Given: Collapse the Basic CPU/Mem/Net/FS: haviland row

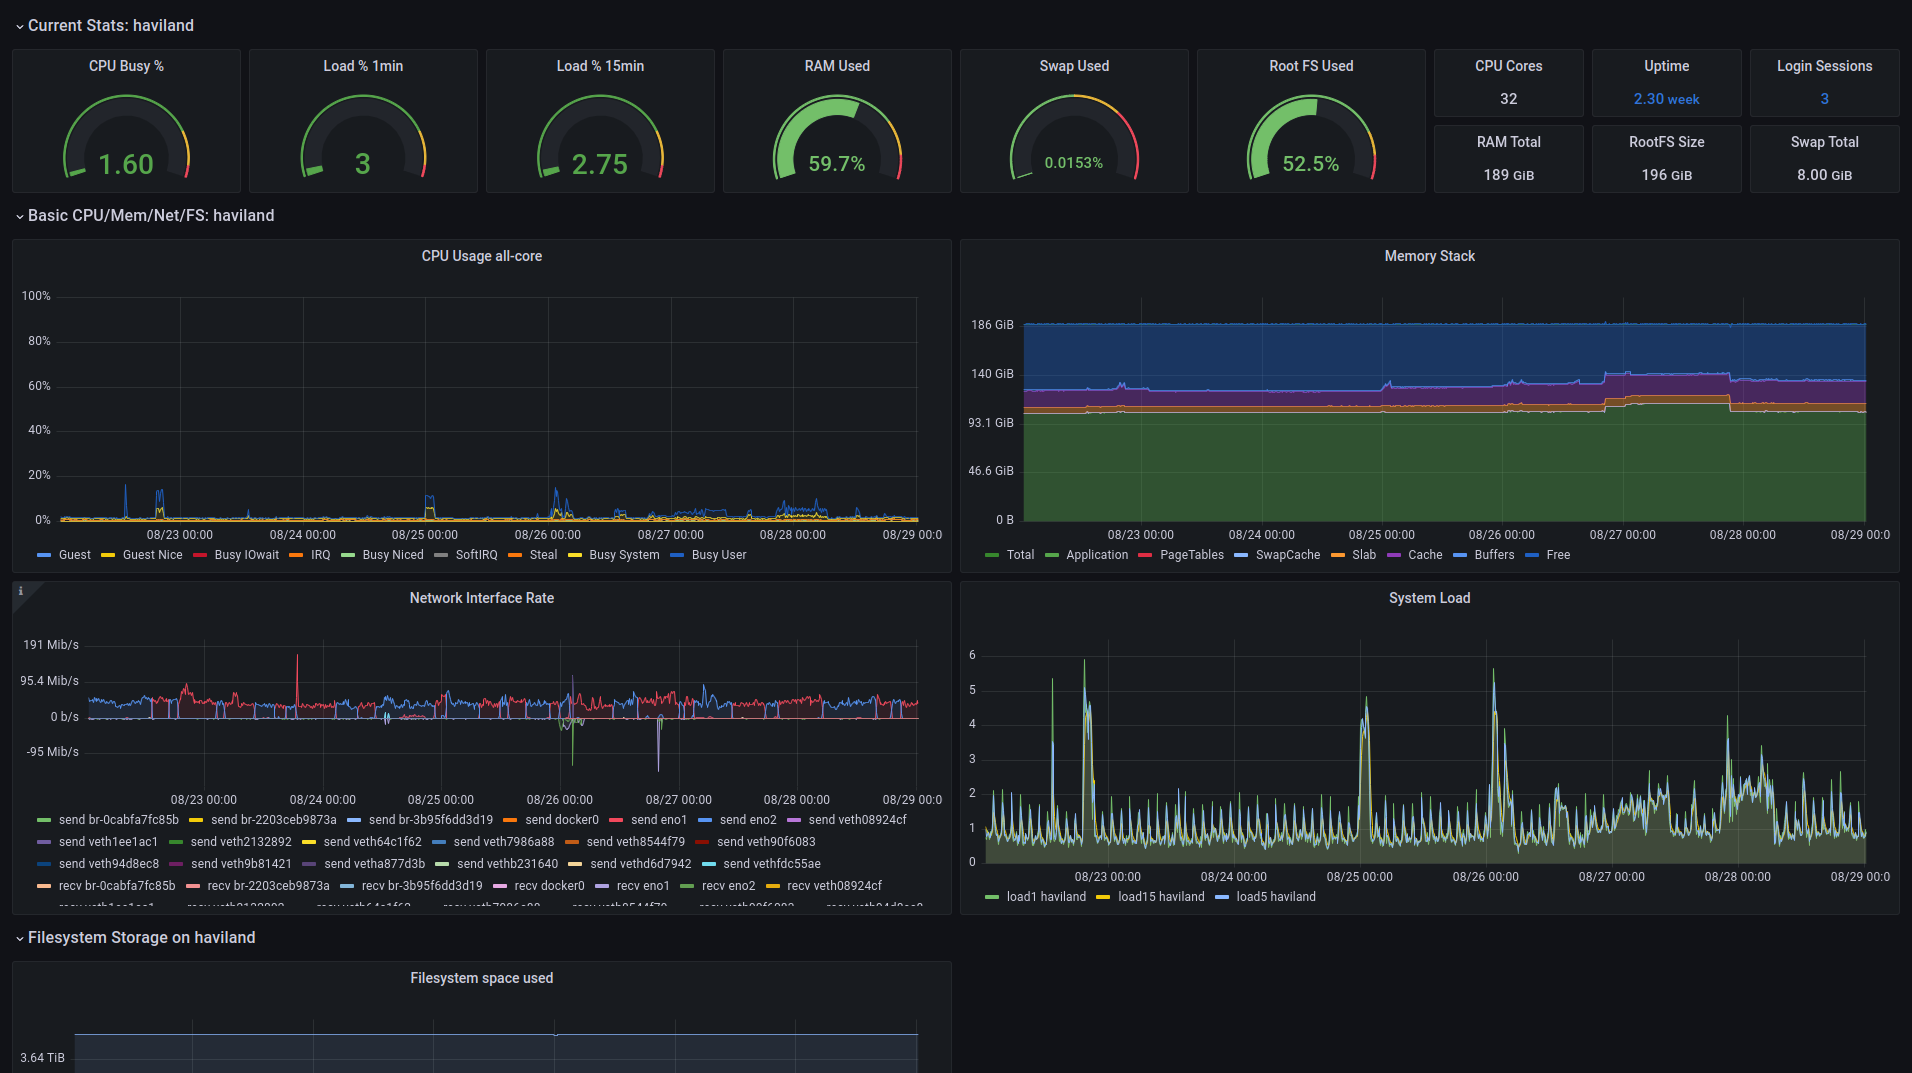Looking at the screenshot, I should click(144, 215).
